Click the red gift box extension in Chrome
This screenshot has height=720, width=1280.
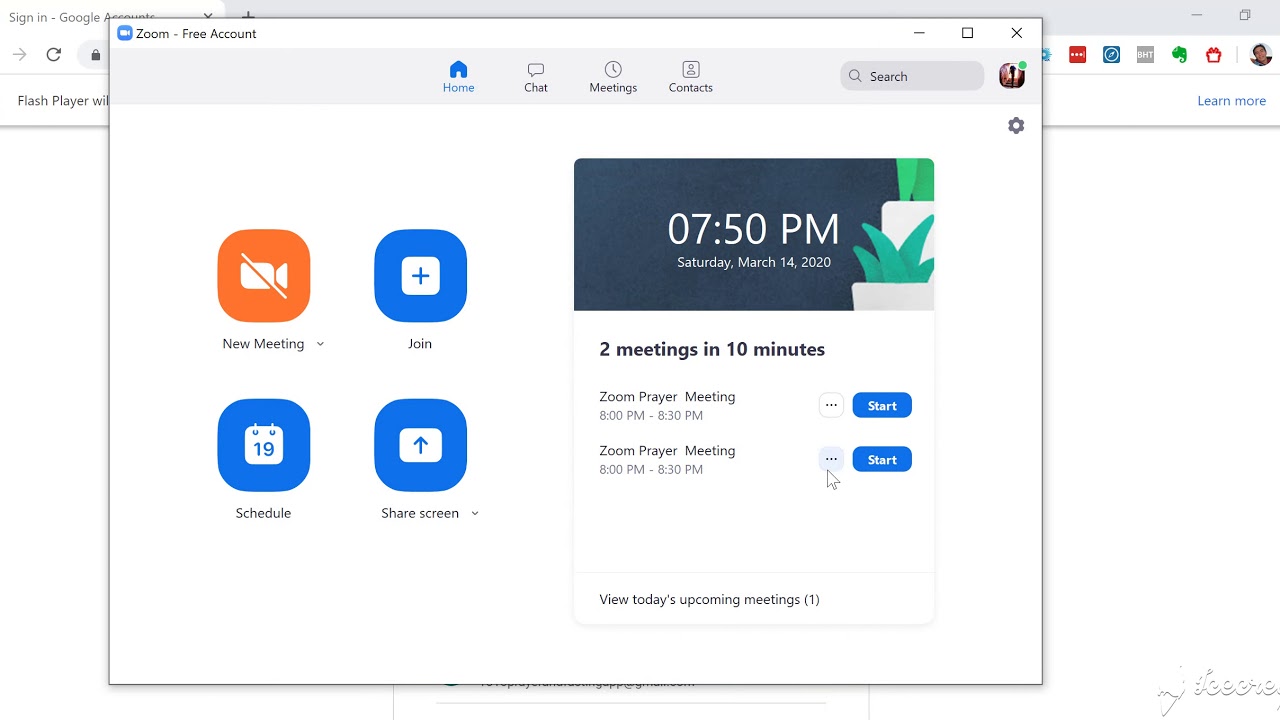1214,55
